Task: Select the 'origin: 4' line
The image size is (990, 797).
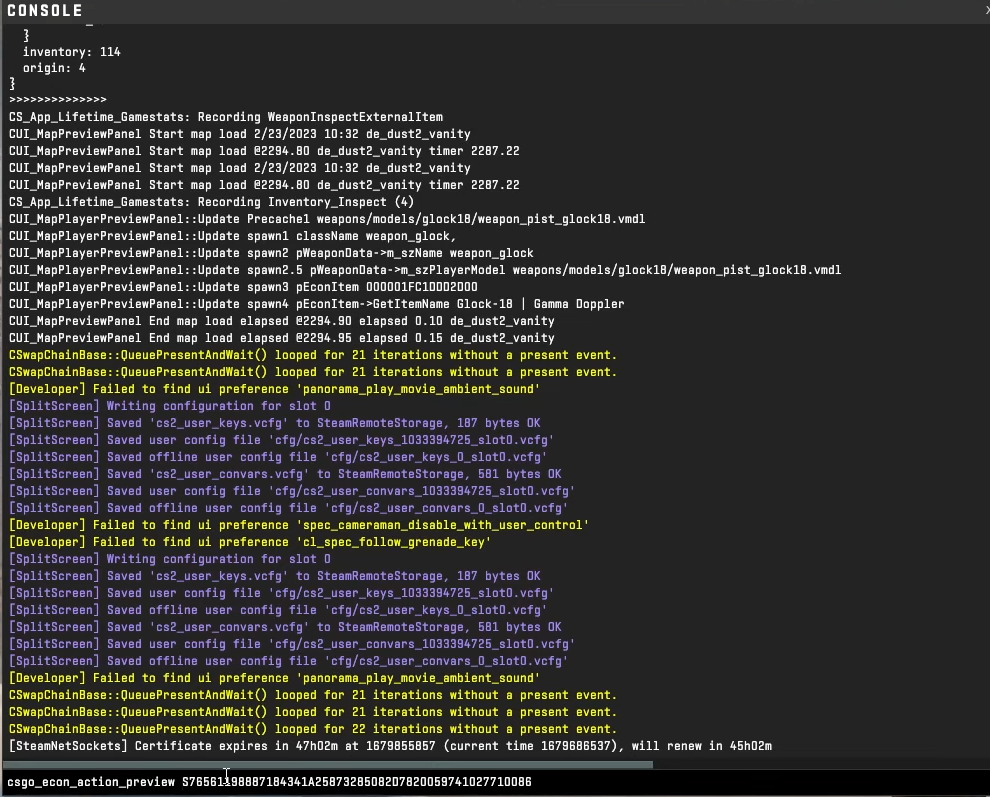Action: tap(54, 68)
